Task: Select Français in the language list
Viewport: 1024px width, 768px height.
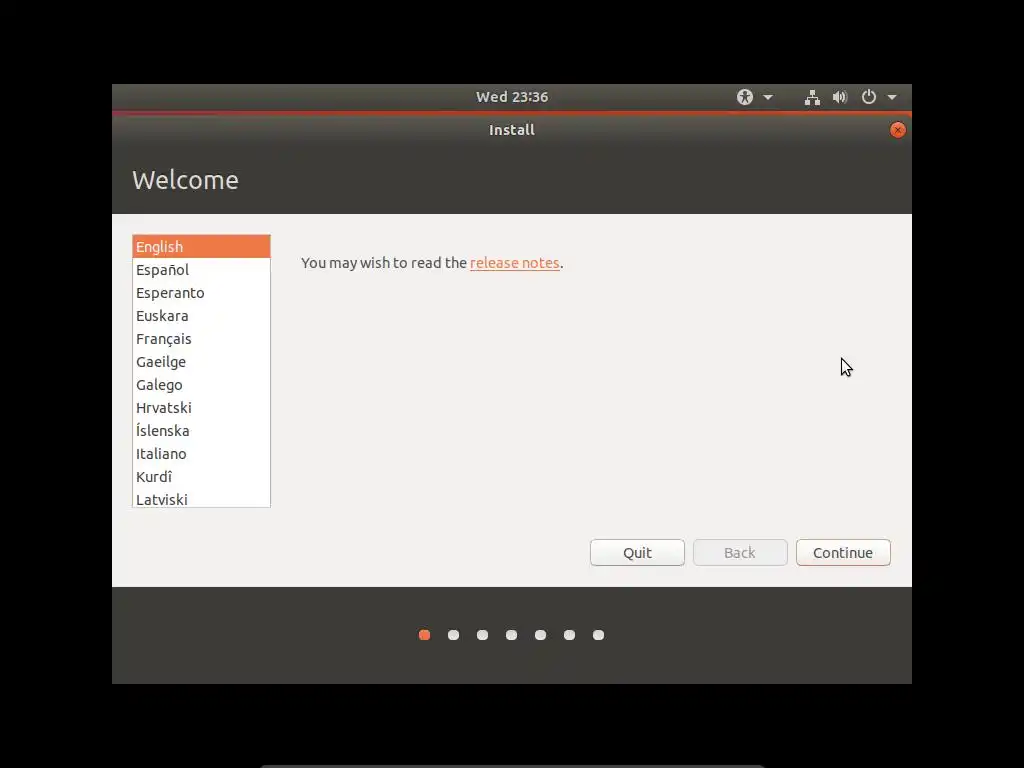Action: coord(201,339)
